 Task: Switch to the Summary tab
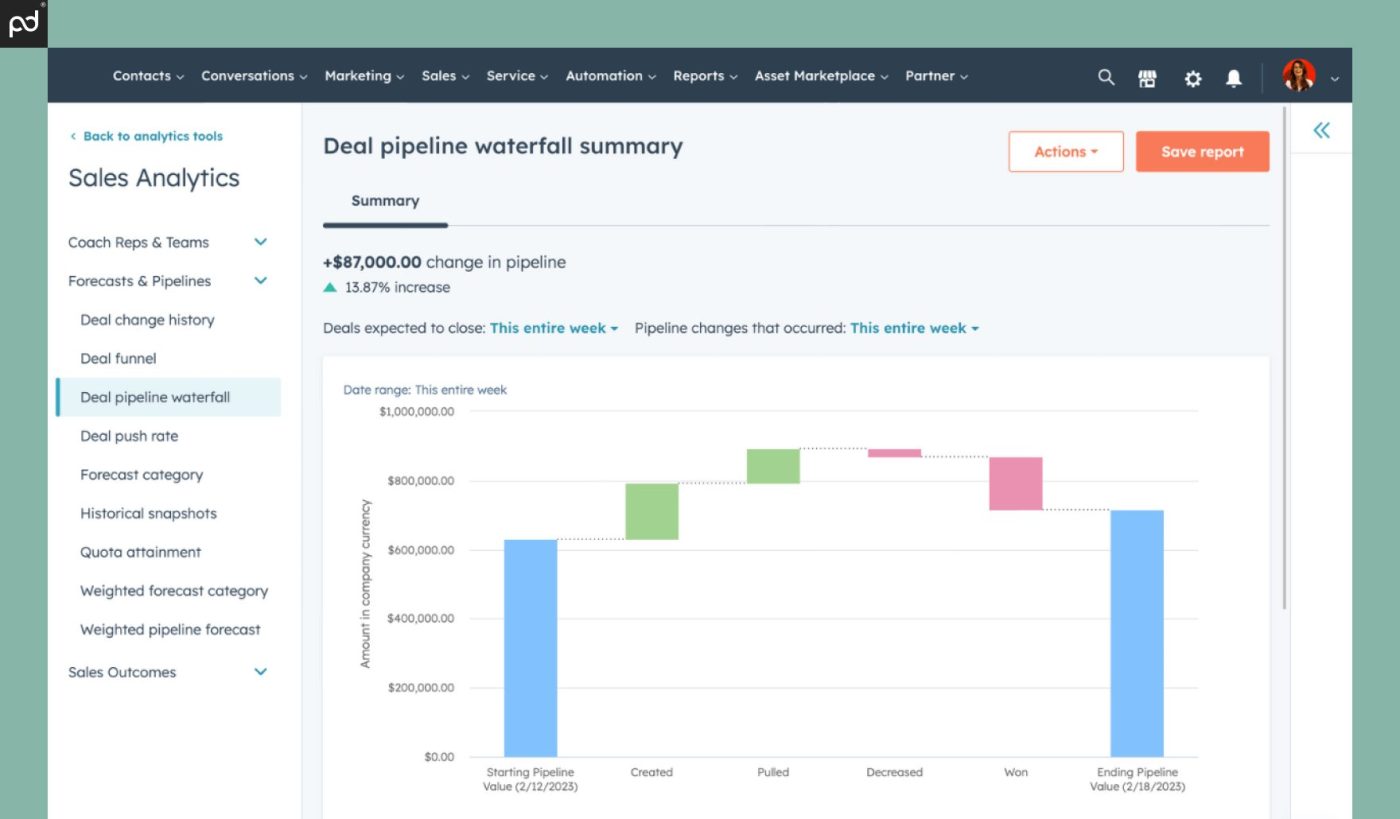click(x=385, y=201)
